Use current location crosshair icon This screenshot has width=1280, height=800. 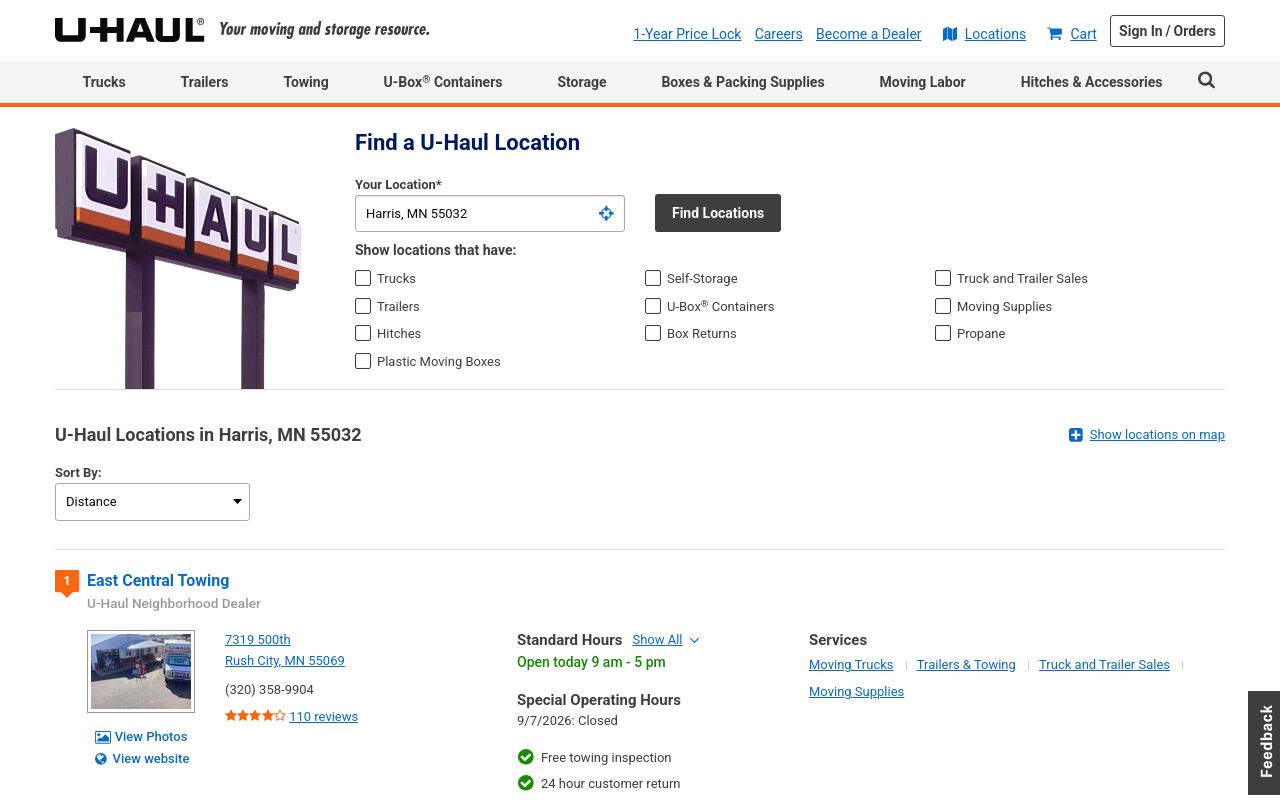[x=606, y=213]
